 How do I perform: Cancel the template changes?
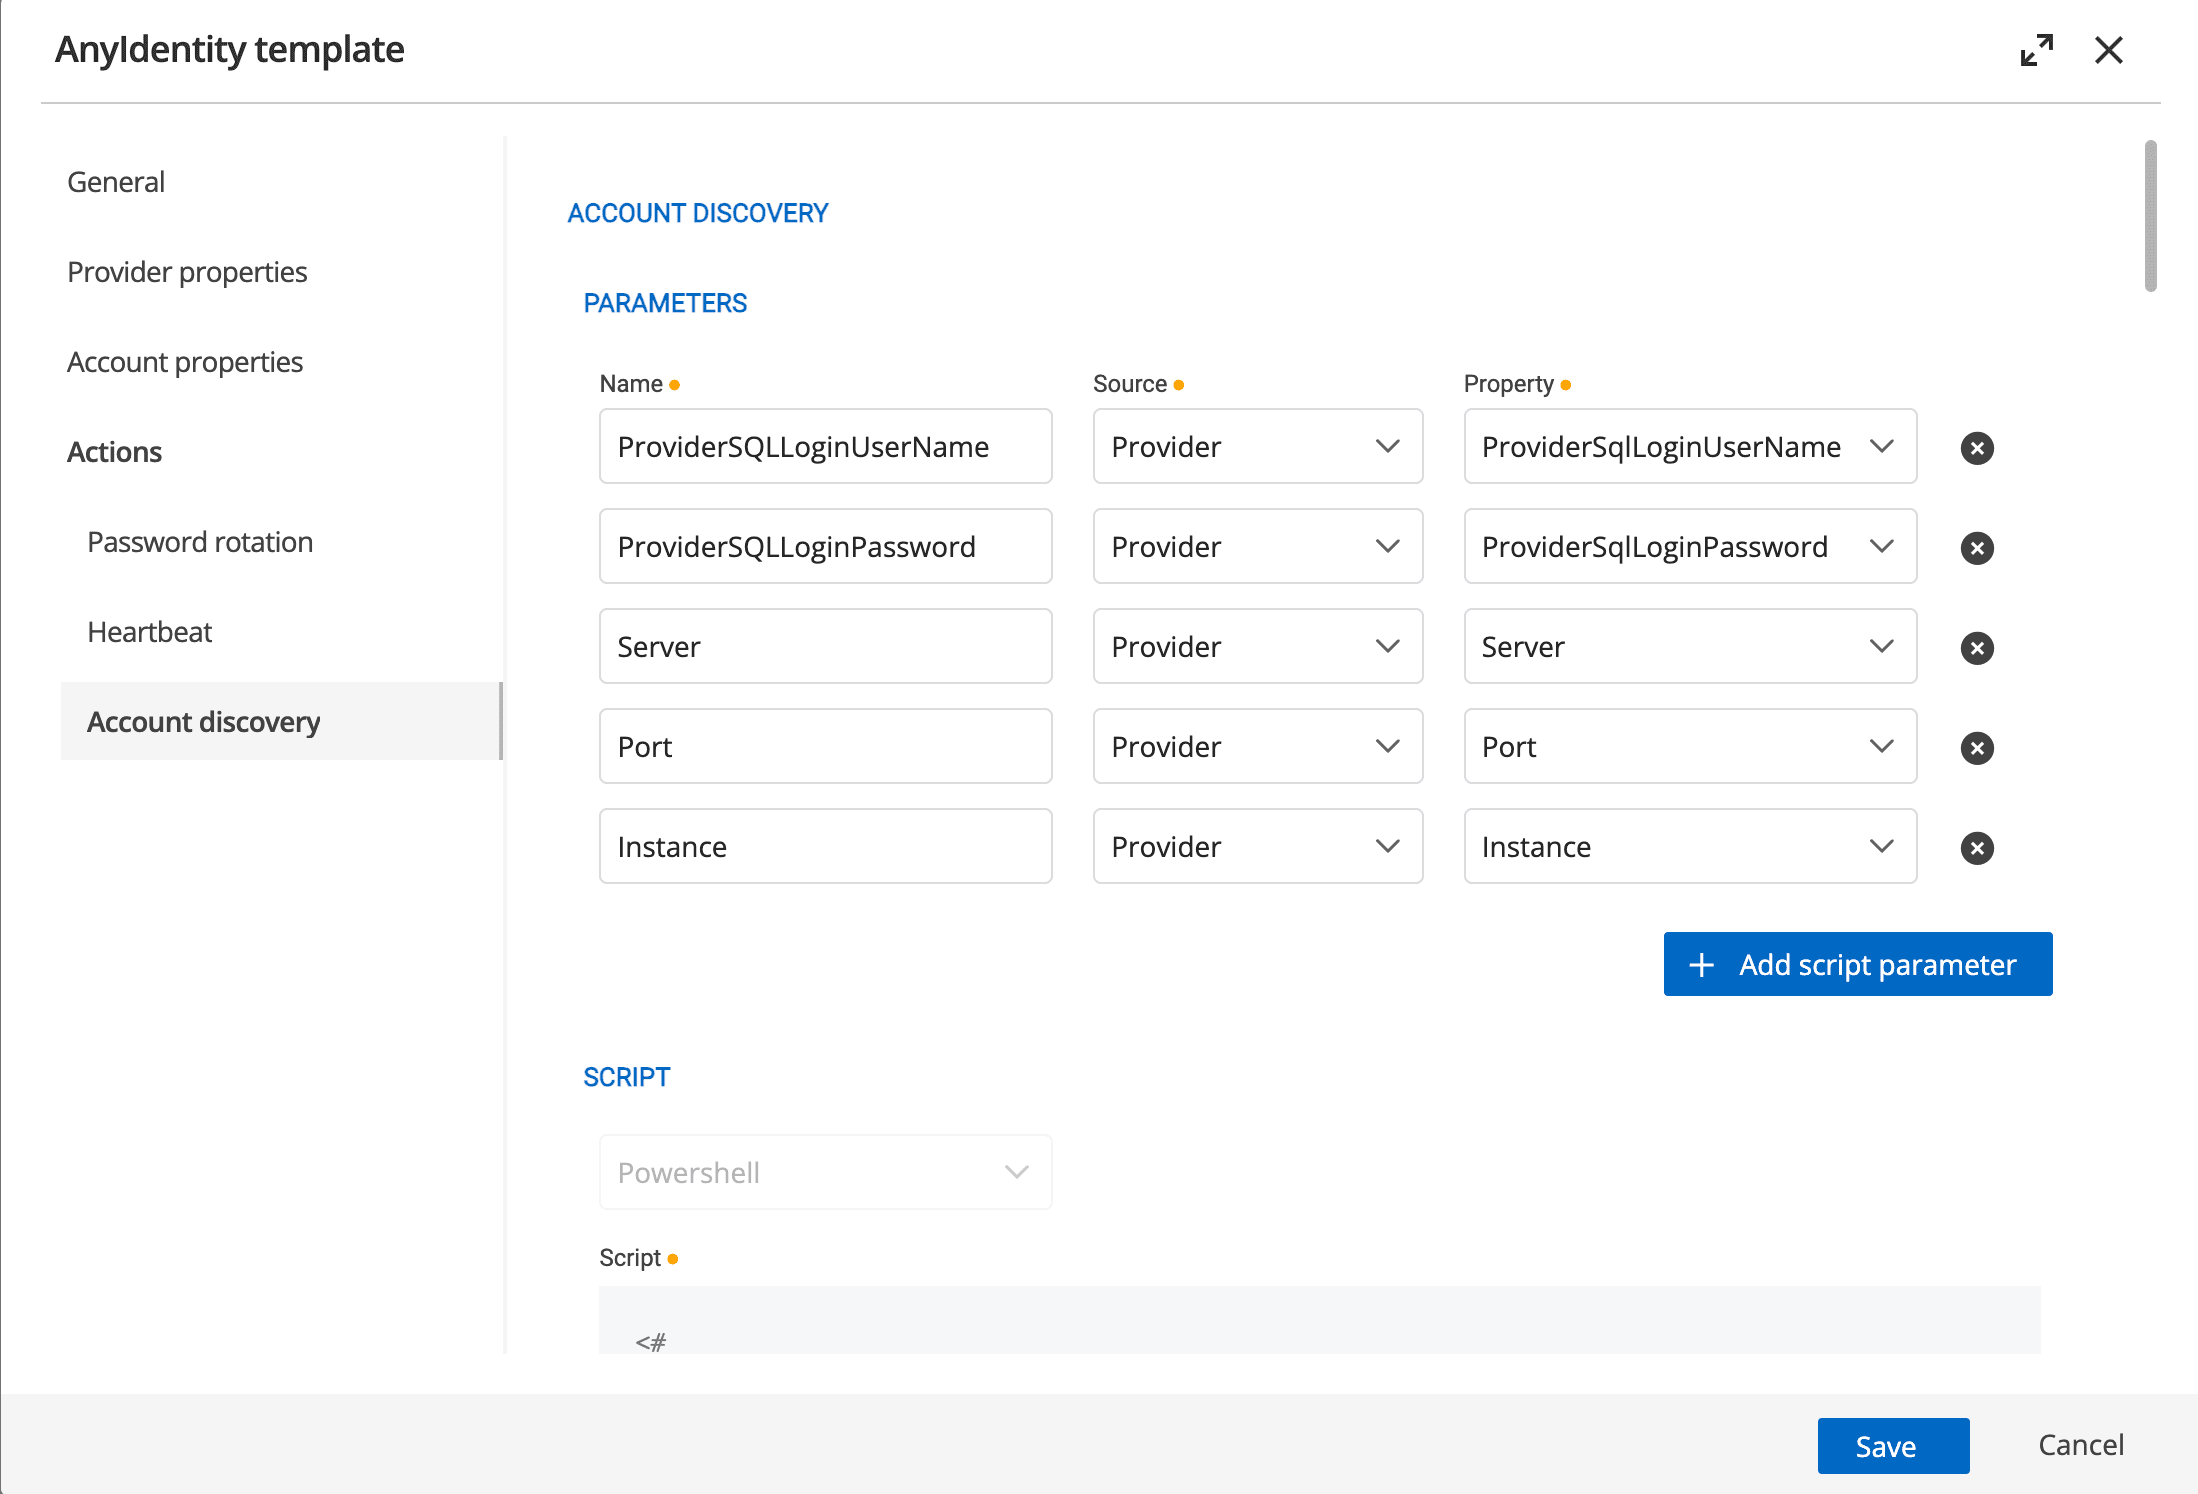click(2080, 1445)
